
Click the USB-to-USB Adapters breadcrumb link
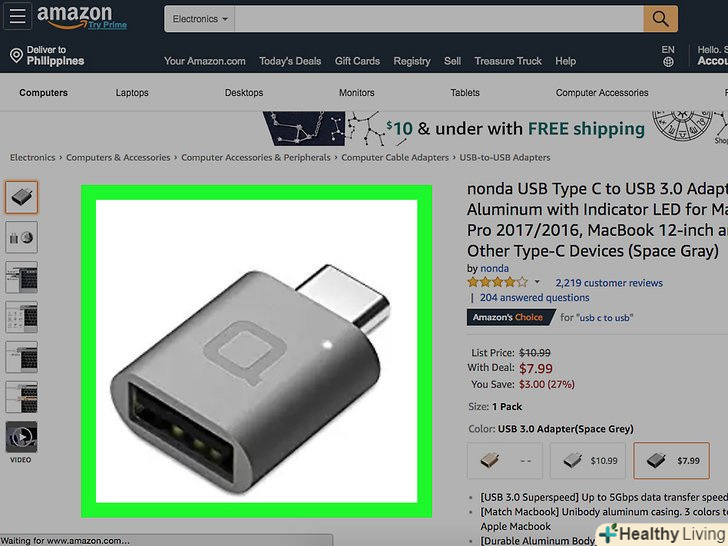tap(505, 157)
